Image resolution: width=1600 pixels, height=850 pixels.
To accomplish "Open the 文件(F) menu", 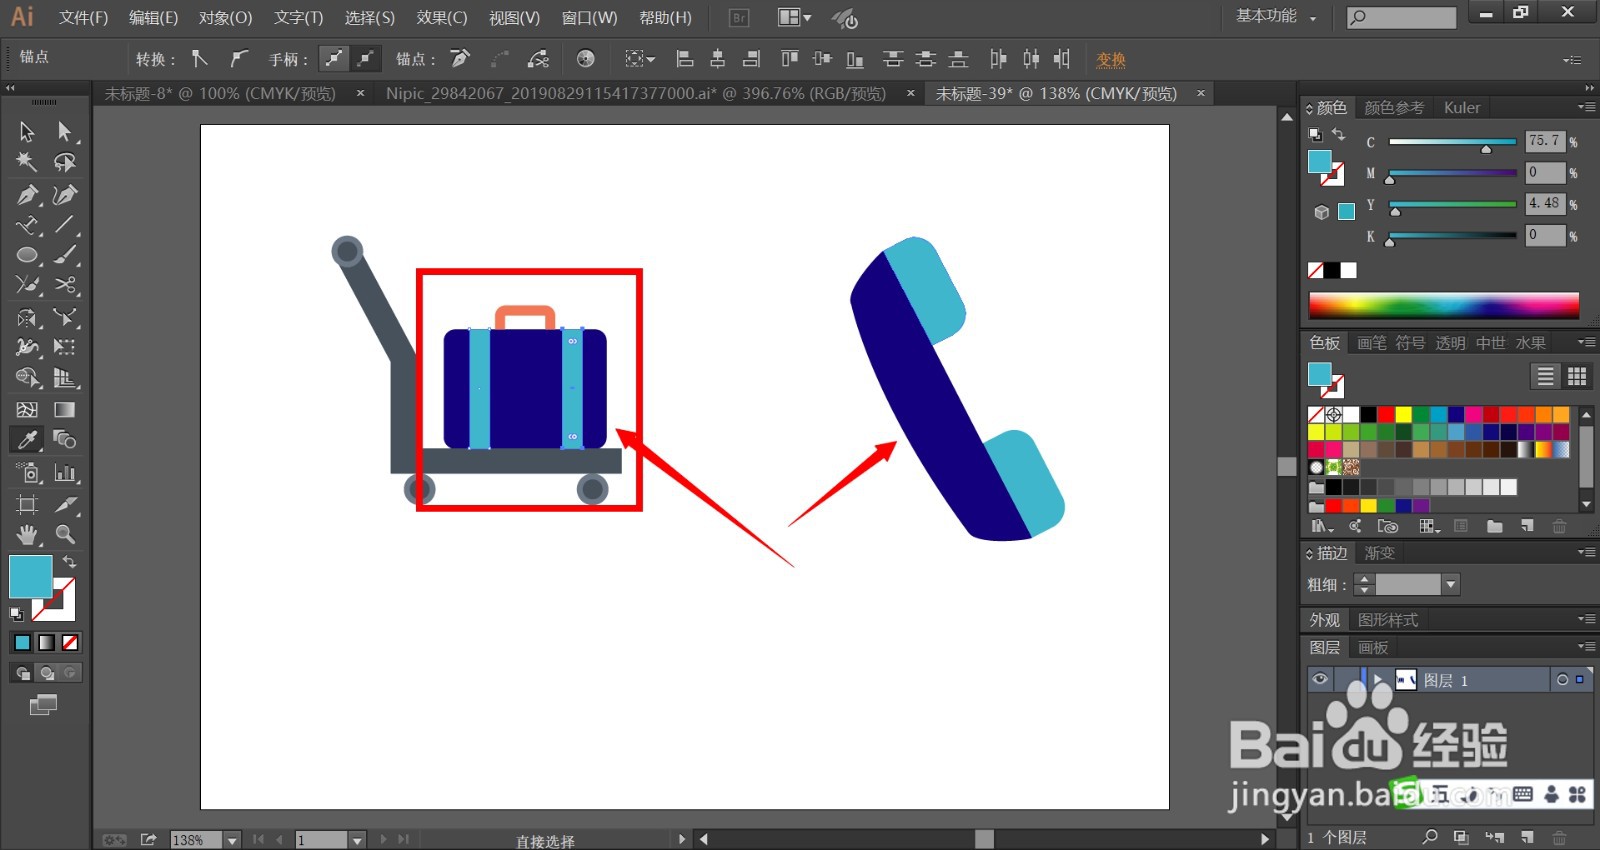I will tap(83, 18).
